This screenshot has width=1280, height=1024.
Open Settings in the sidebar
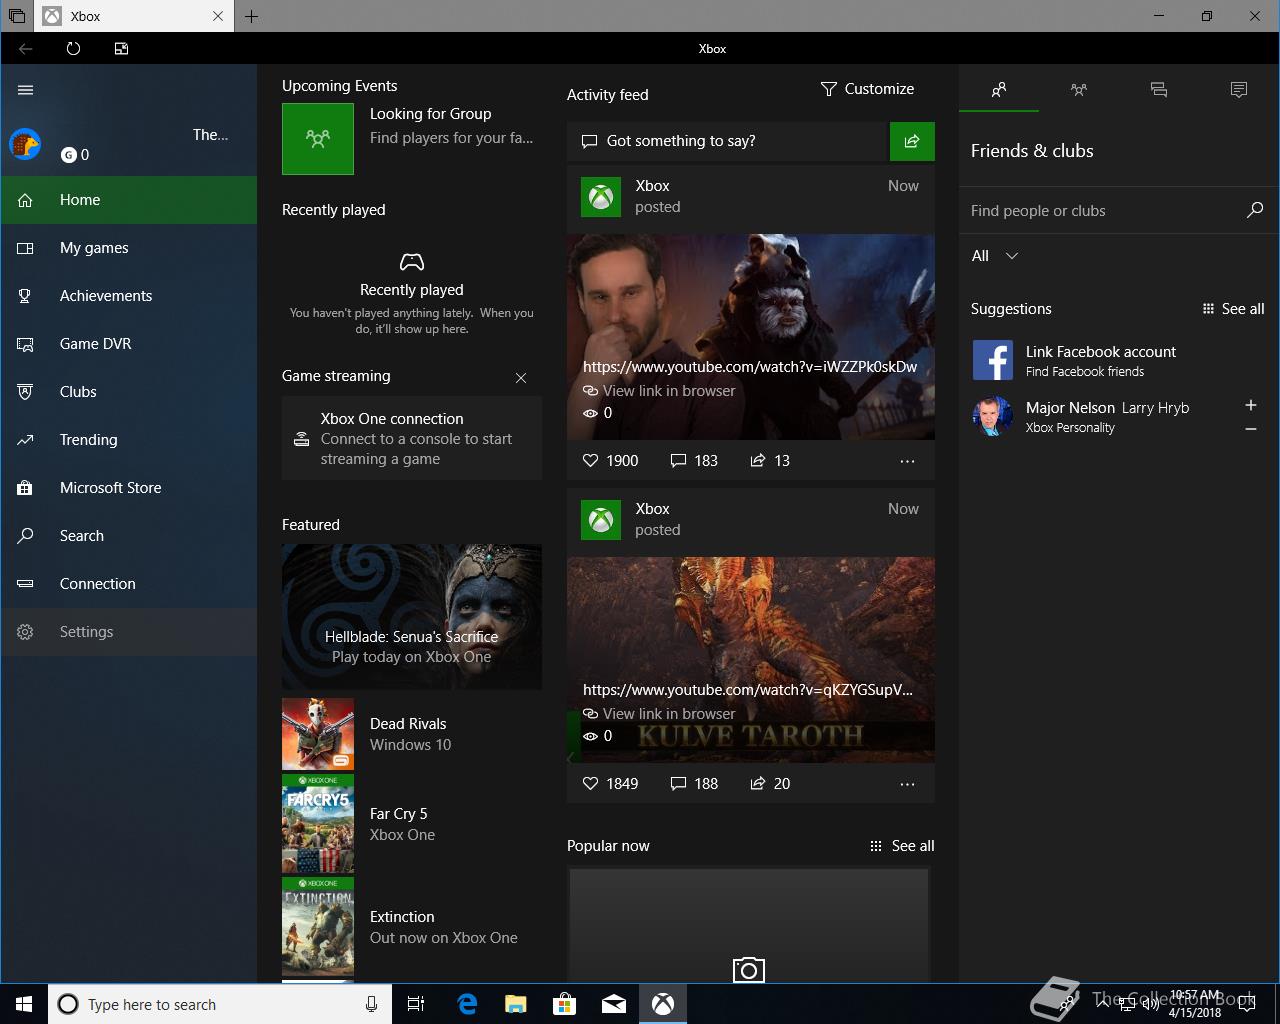[129, 632]
